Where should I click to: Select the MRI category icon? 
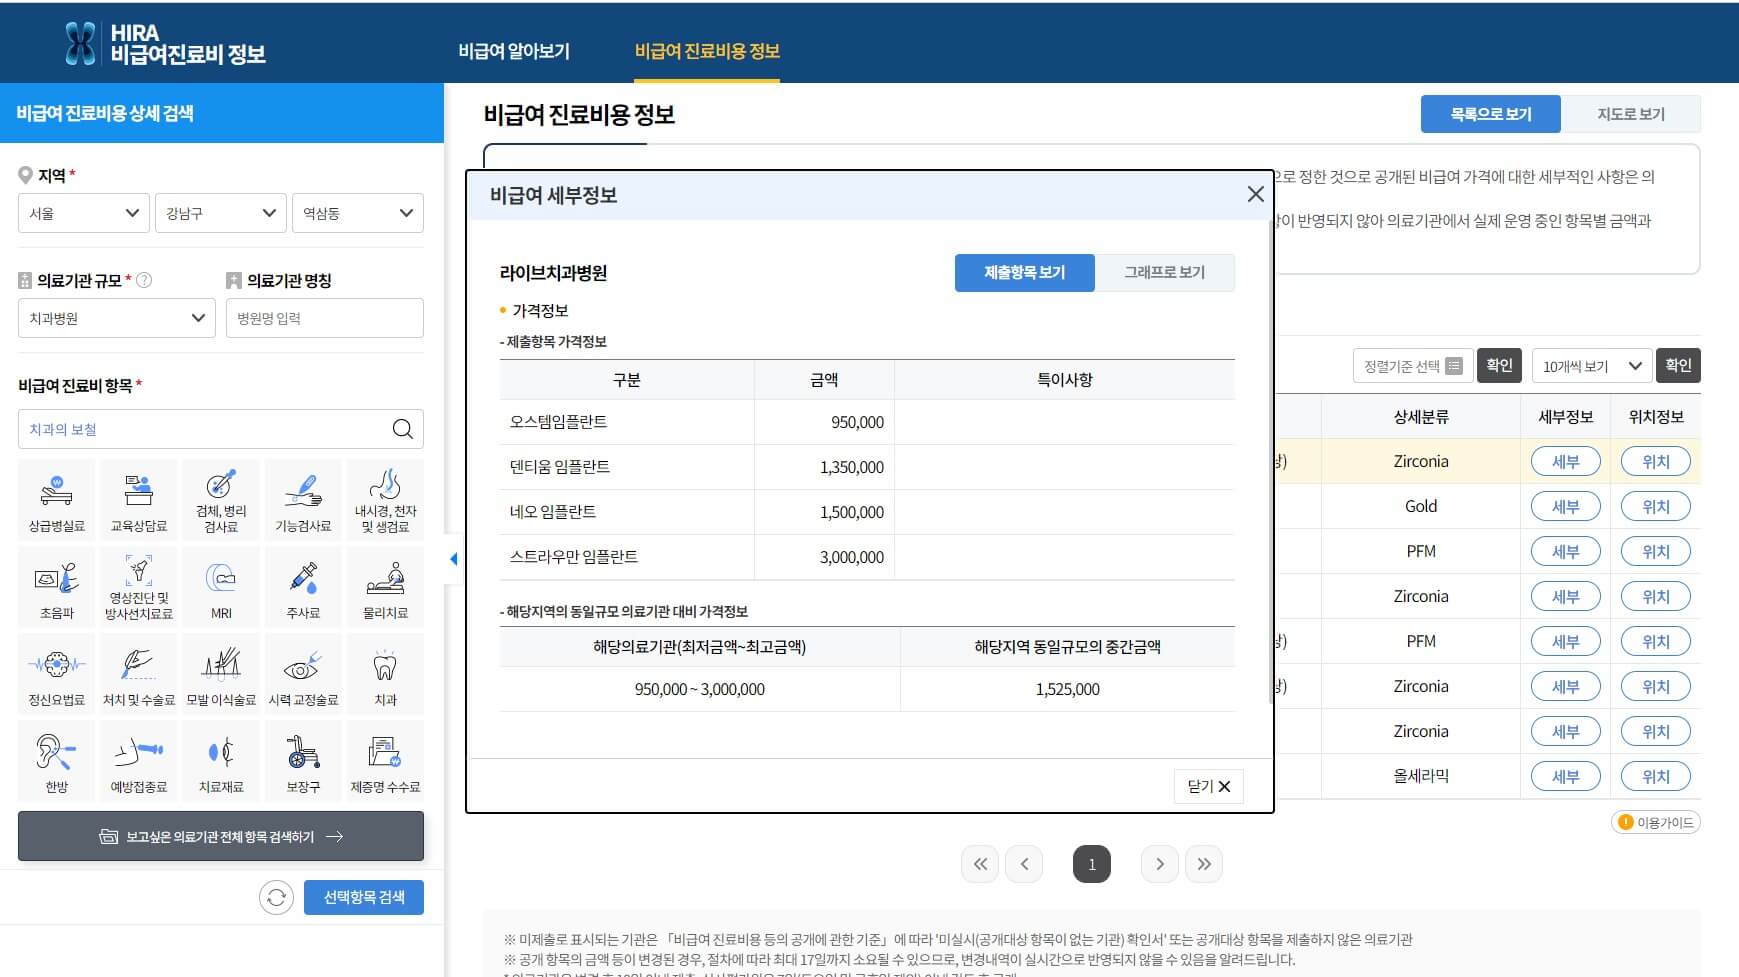coord(221,587)
